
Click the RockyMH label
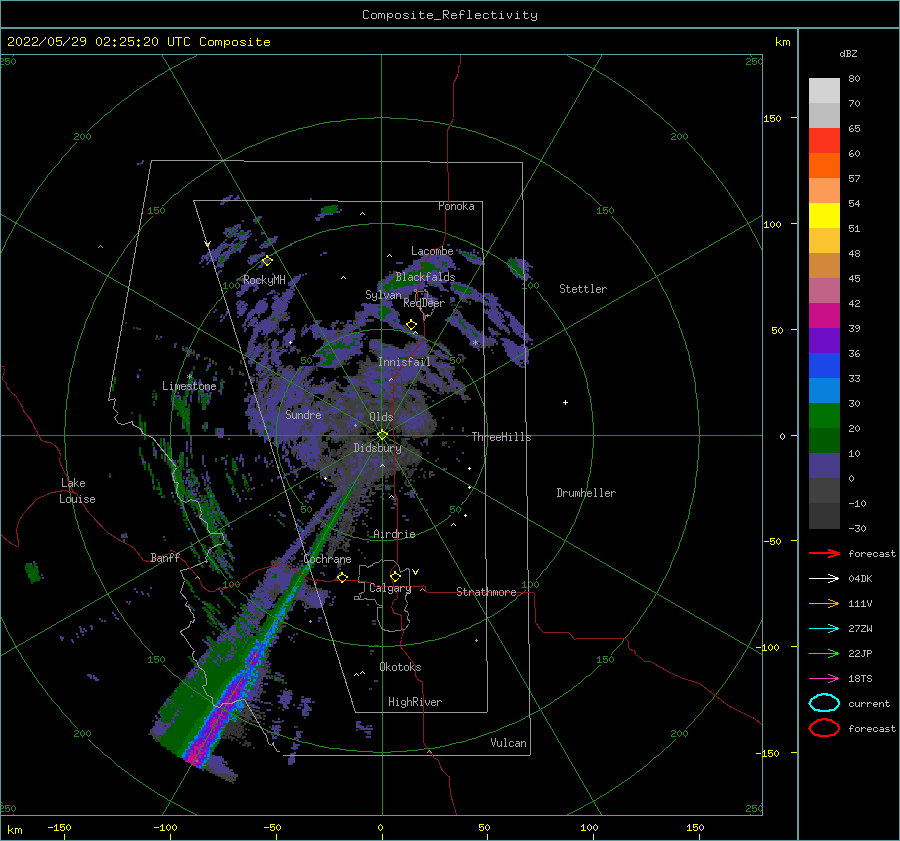coord(264,280)
